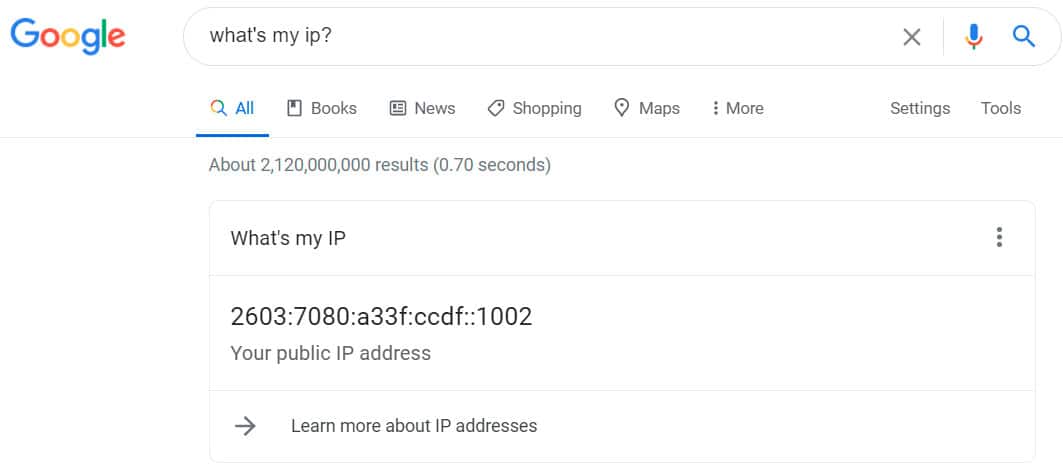The width and height of the screenshot is (1063, 474).
Task: Open the What's my IP card options menu
Action: pos(998,238)
